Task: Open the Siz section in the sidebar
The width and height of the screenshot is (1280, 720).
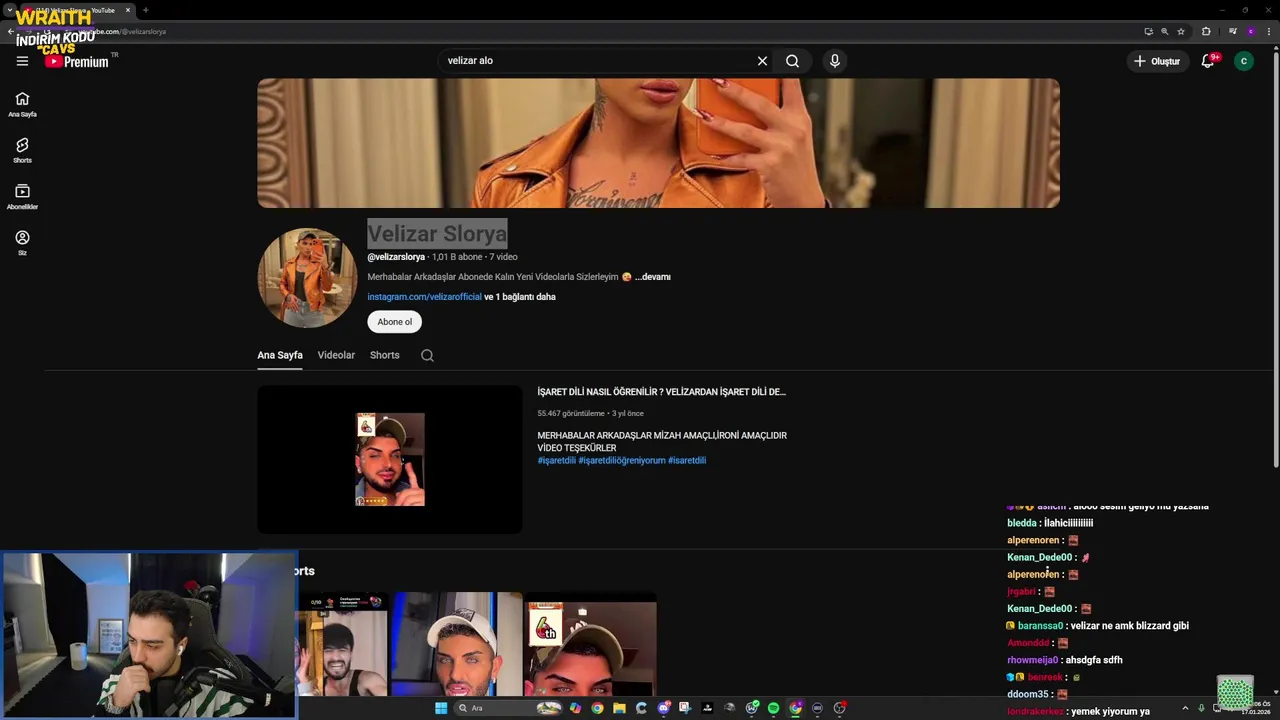Action: (22, 243)
